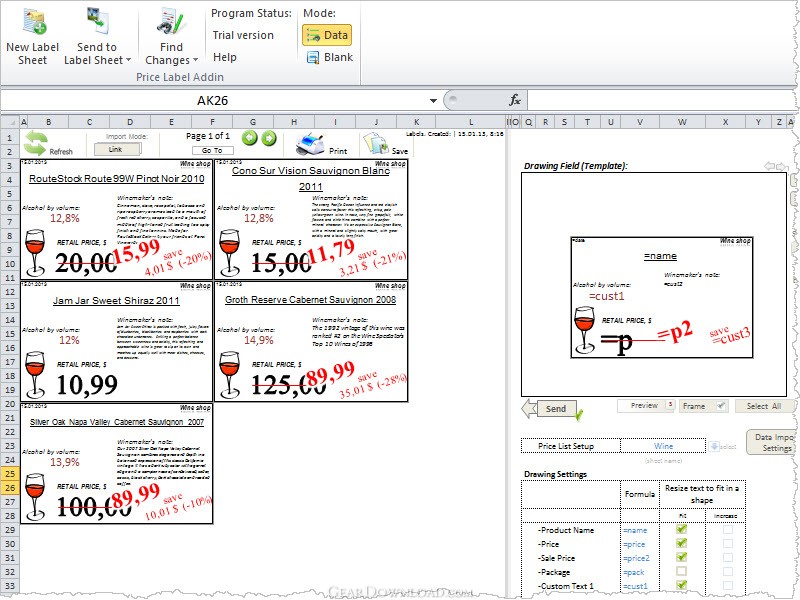
Task: Select column header W
Action: click(682, 122)
